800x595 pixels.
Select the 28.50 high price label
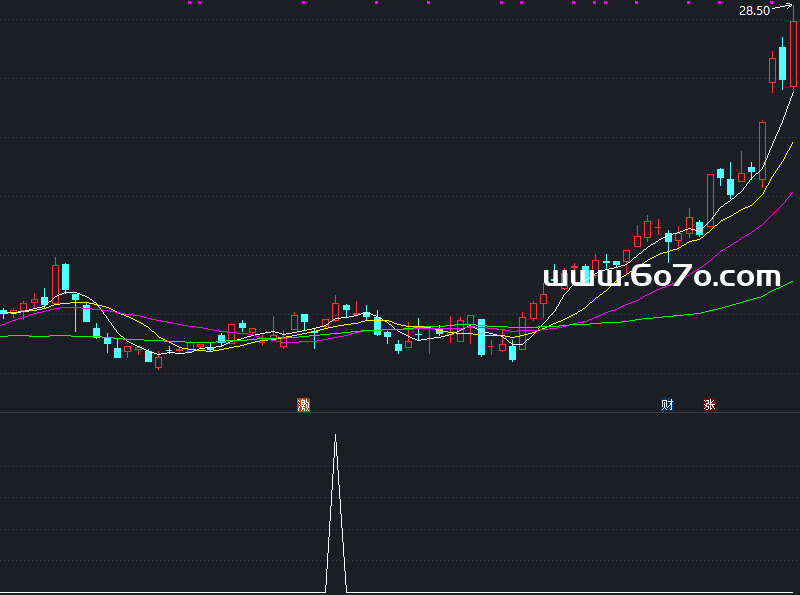click(x=754, y=11)
